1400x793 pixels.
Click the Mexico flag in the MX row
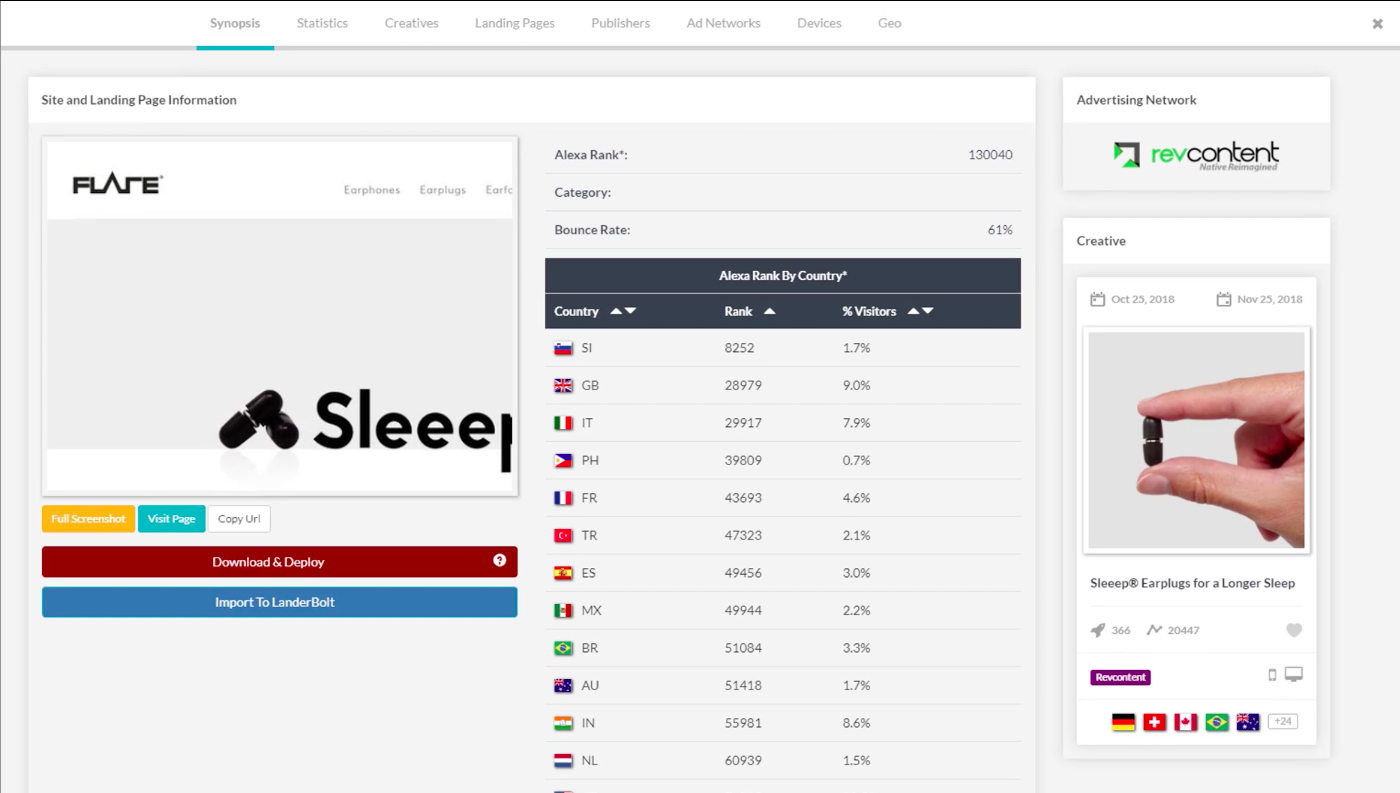click(x=563, y=611)
